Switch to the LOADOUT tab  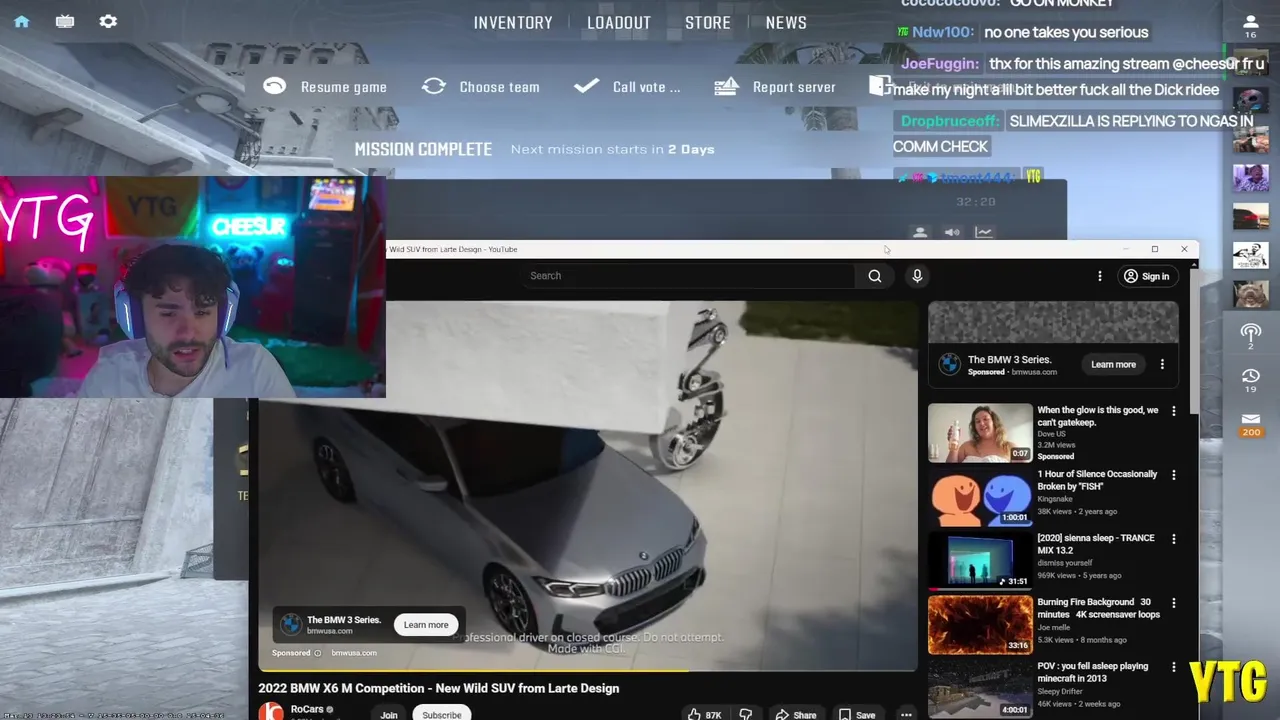pos(619,23)
